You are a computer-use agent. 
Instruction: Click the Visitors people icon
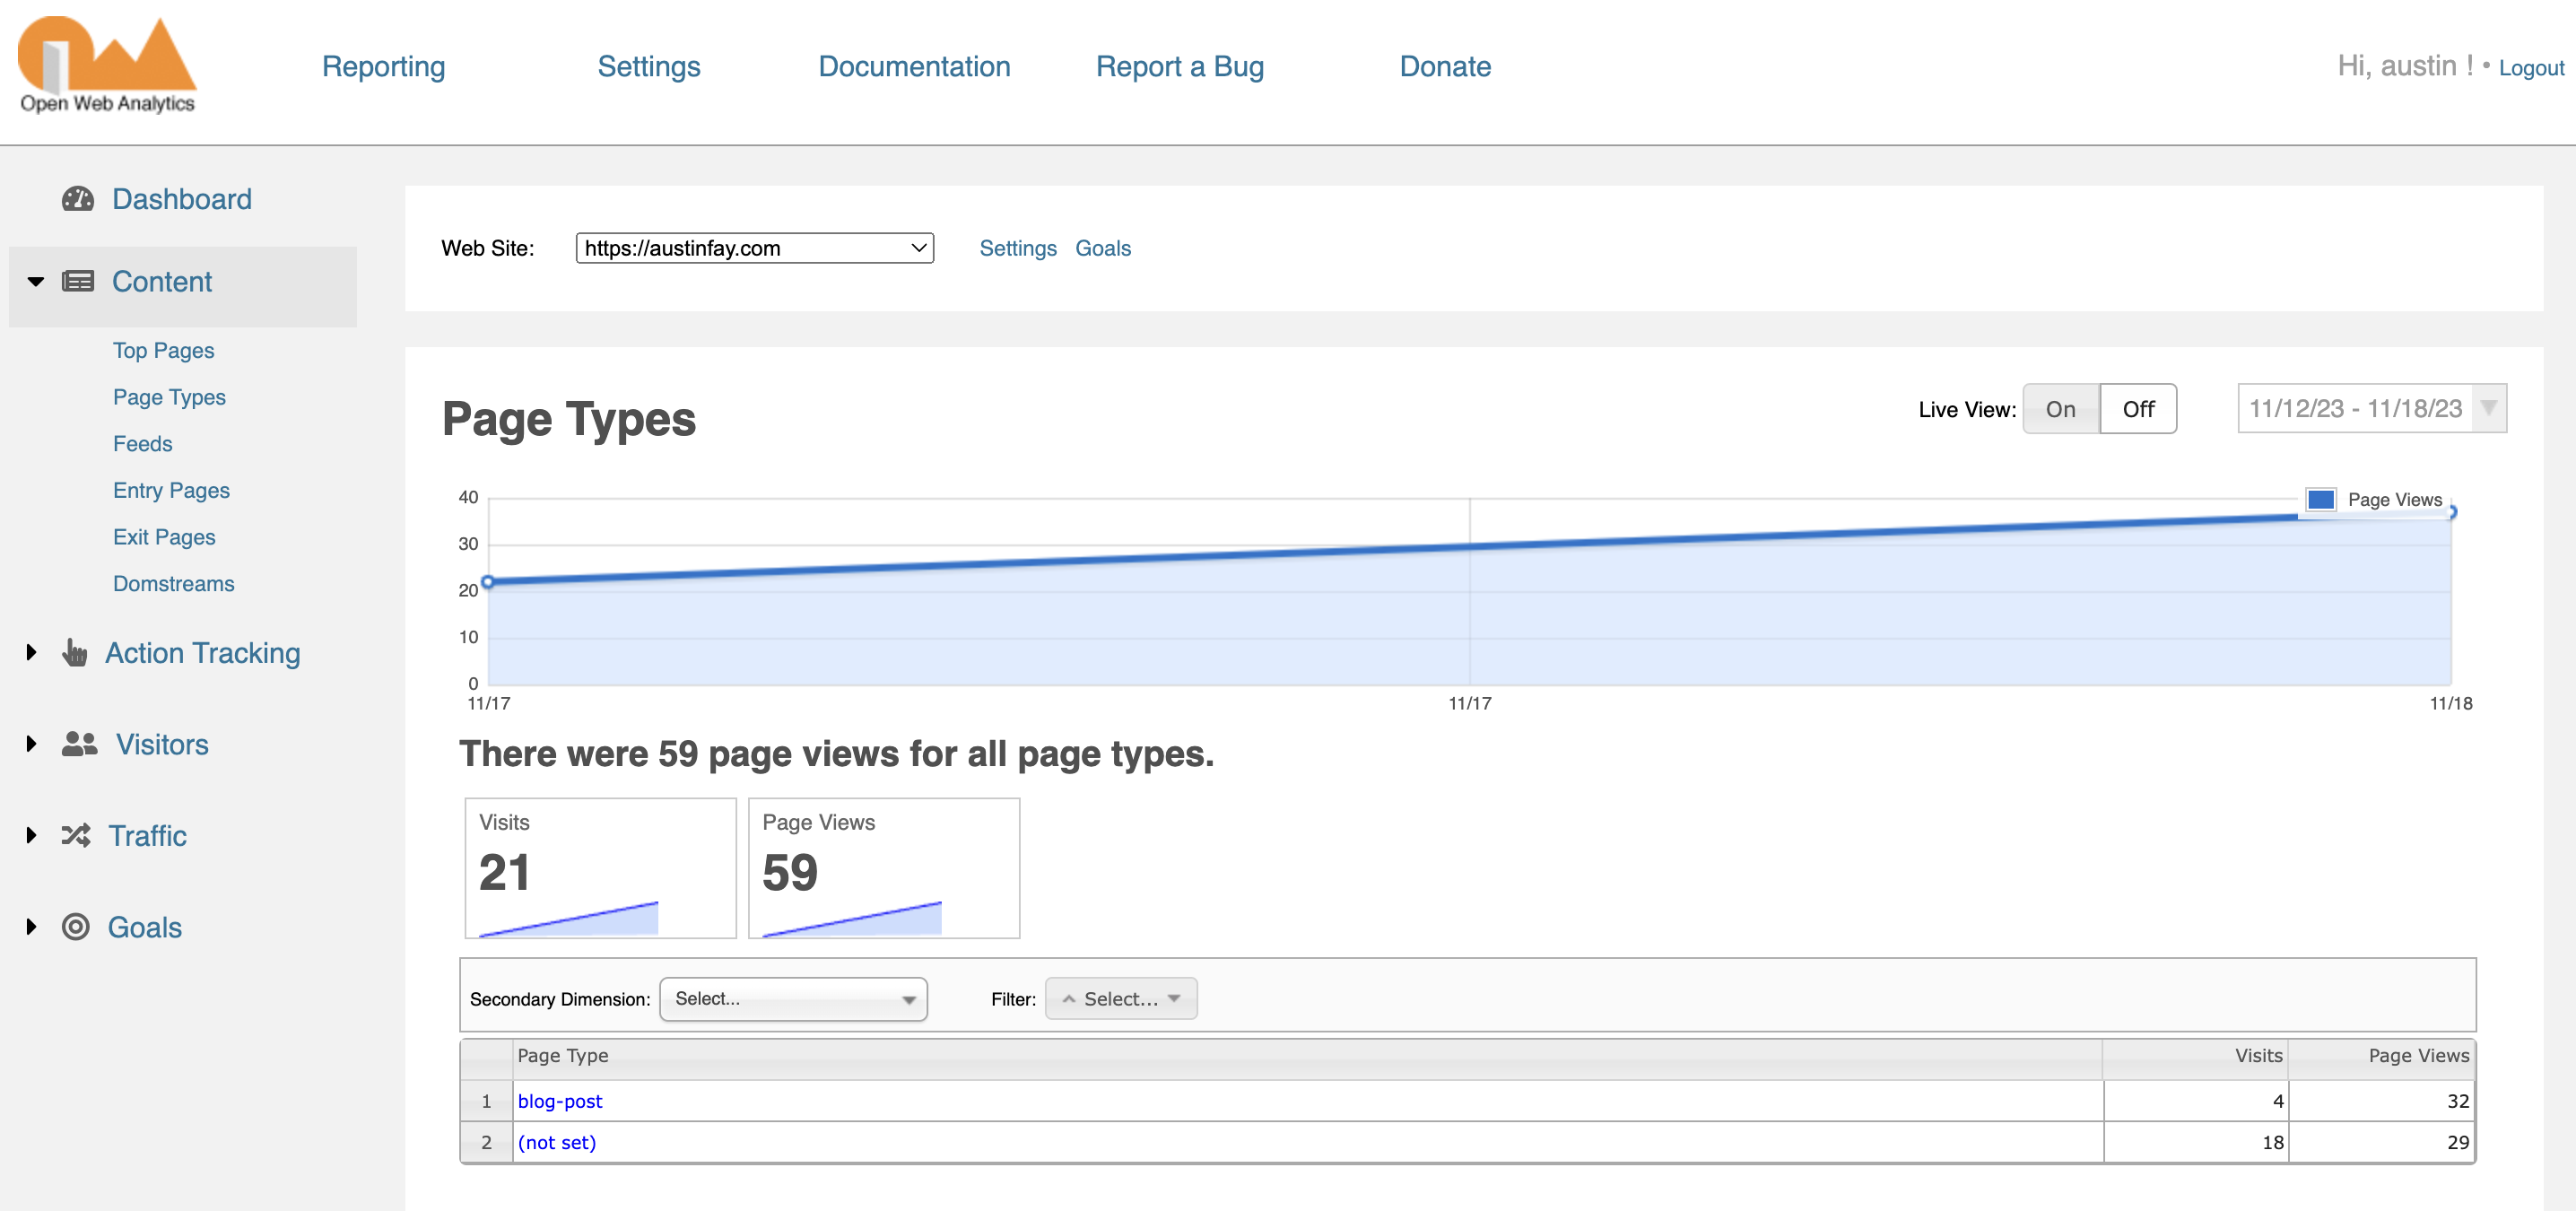(79, 744)
